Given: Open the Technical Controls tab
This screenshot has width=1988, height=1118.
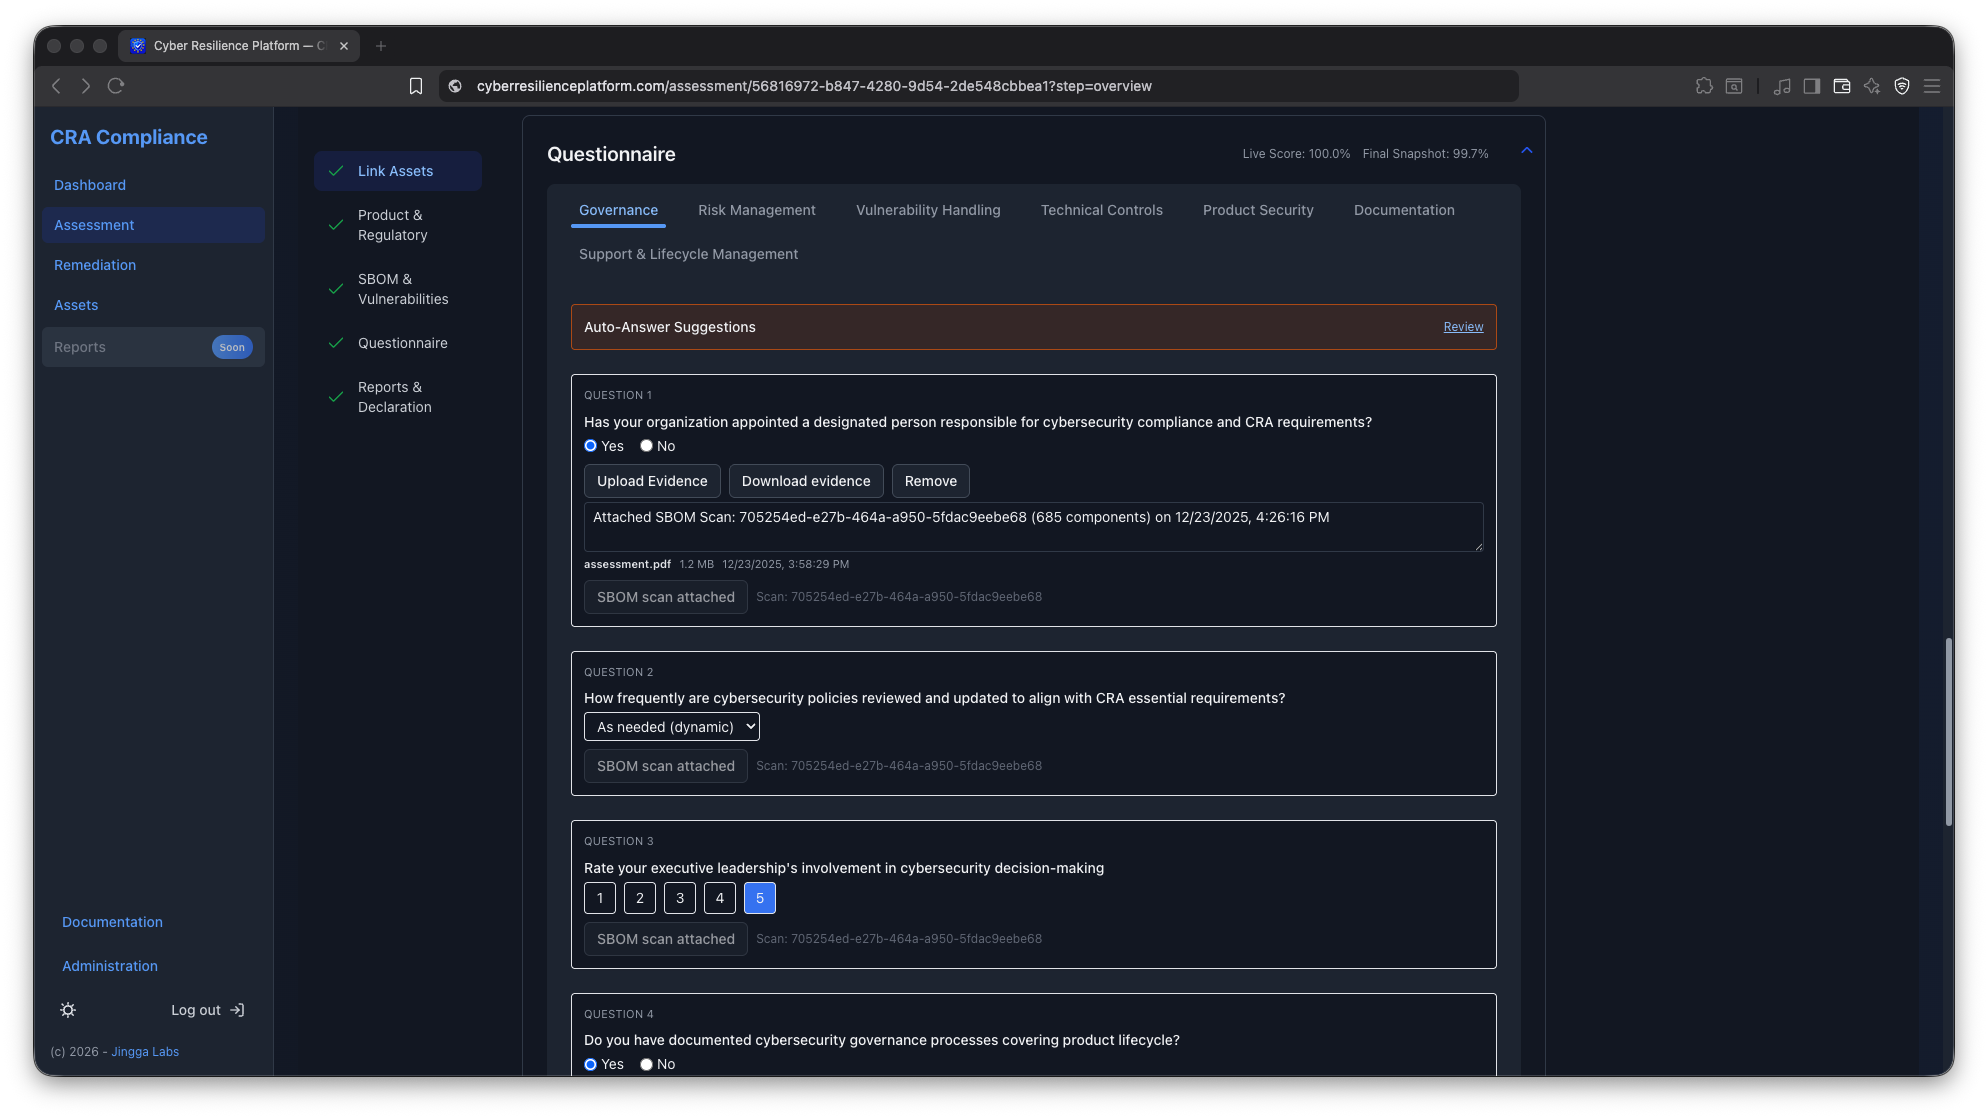Looking at the screenshot, I should pos(1101,210).
